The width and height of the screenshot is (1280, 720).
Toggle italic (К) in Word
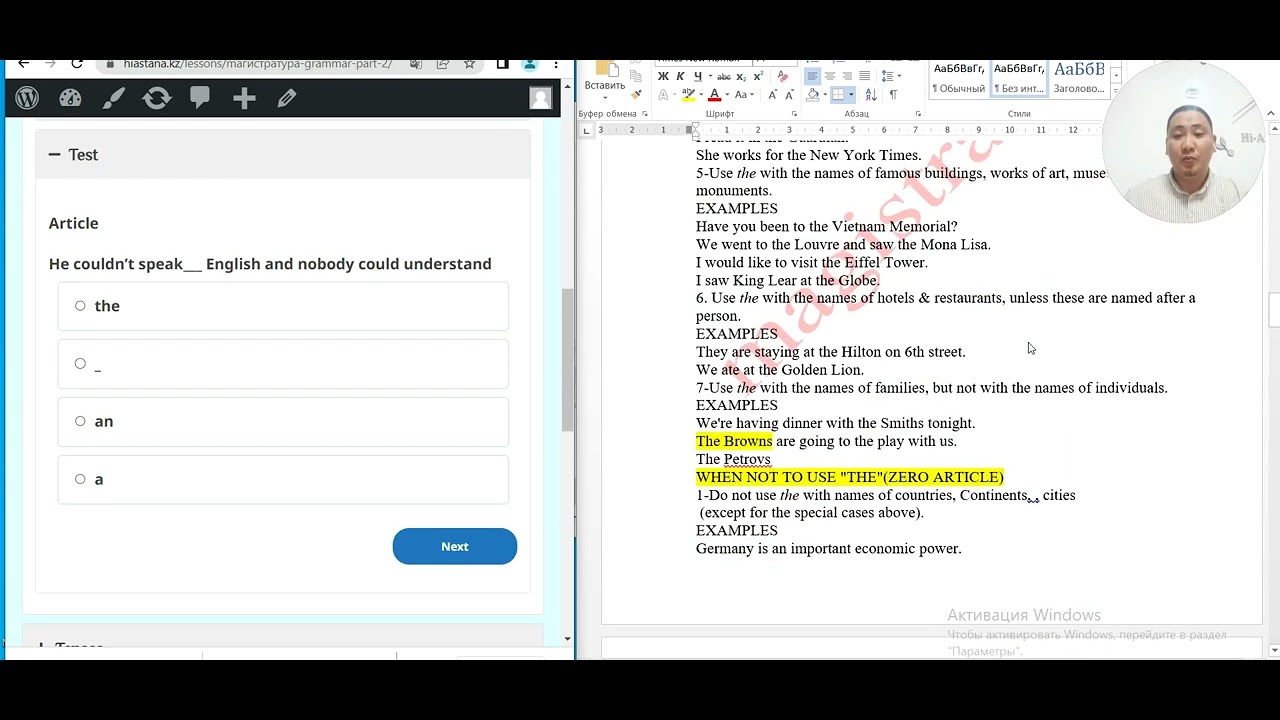(x=680, y=77)
